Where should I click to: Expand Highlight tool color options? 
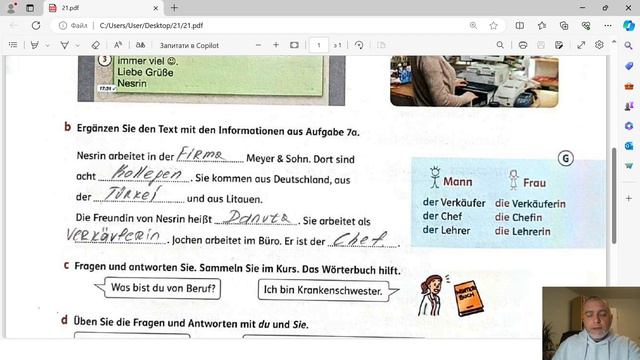48,45
